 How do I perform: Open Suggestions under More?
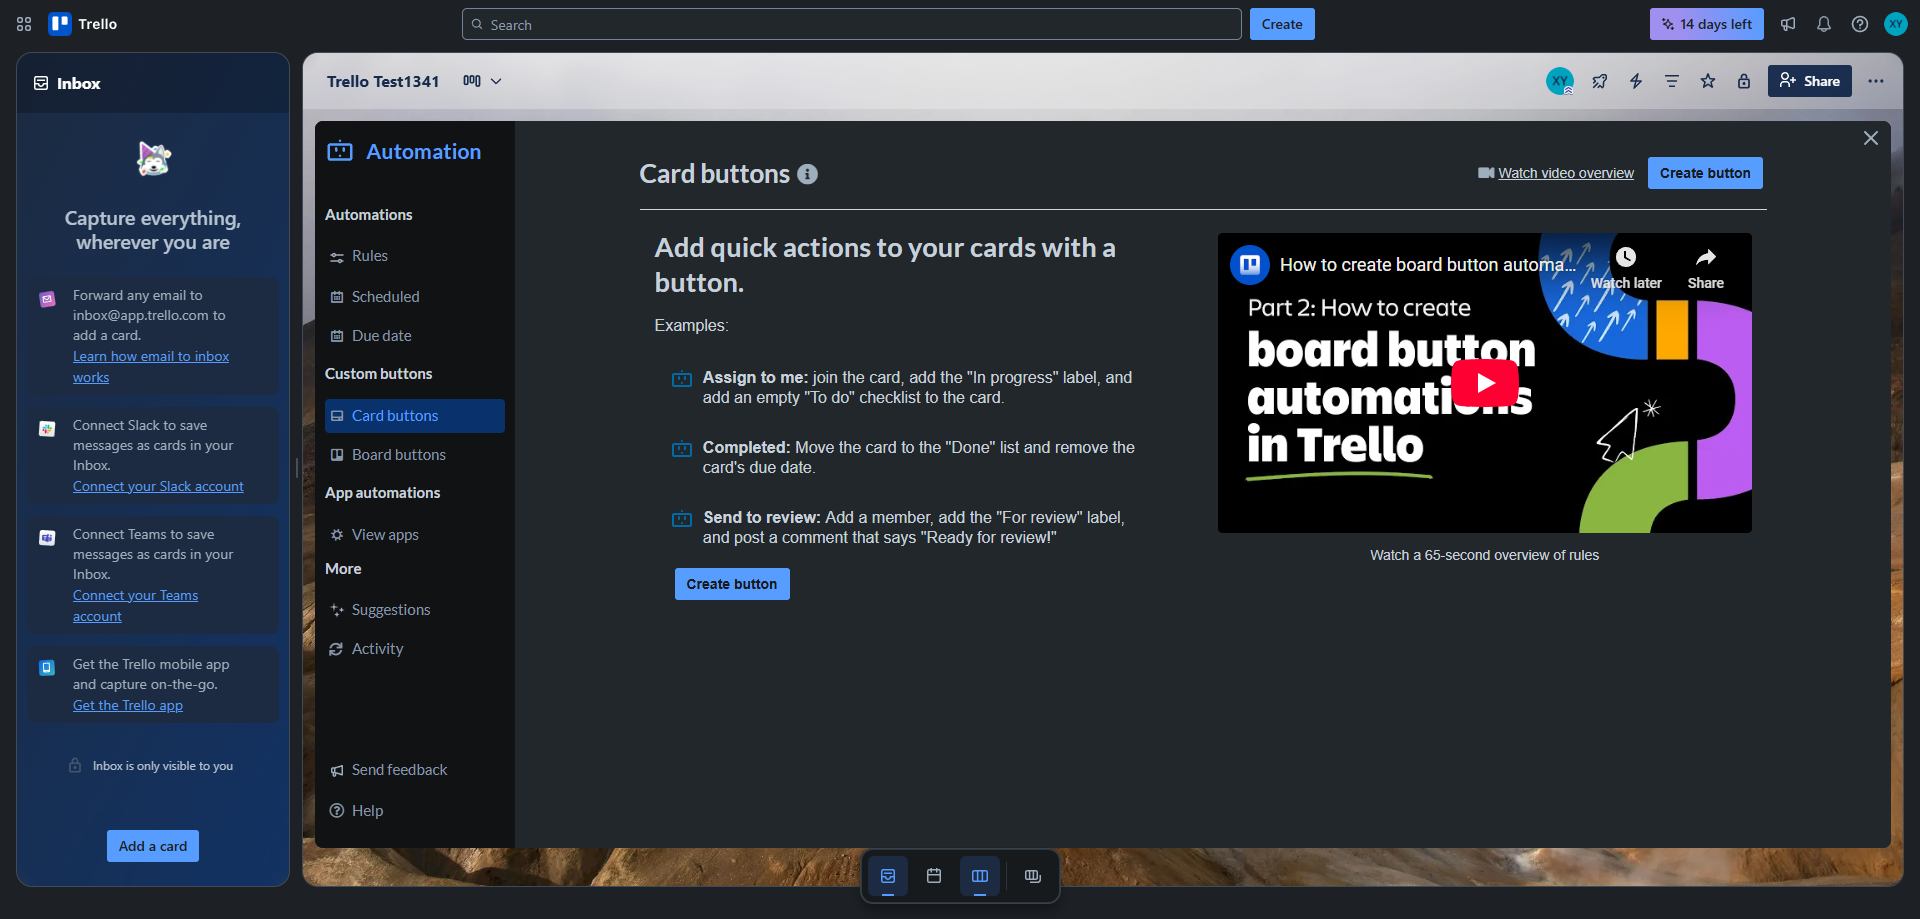(414, 610)
